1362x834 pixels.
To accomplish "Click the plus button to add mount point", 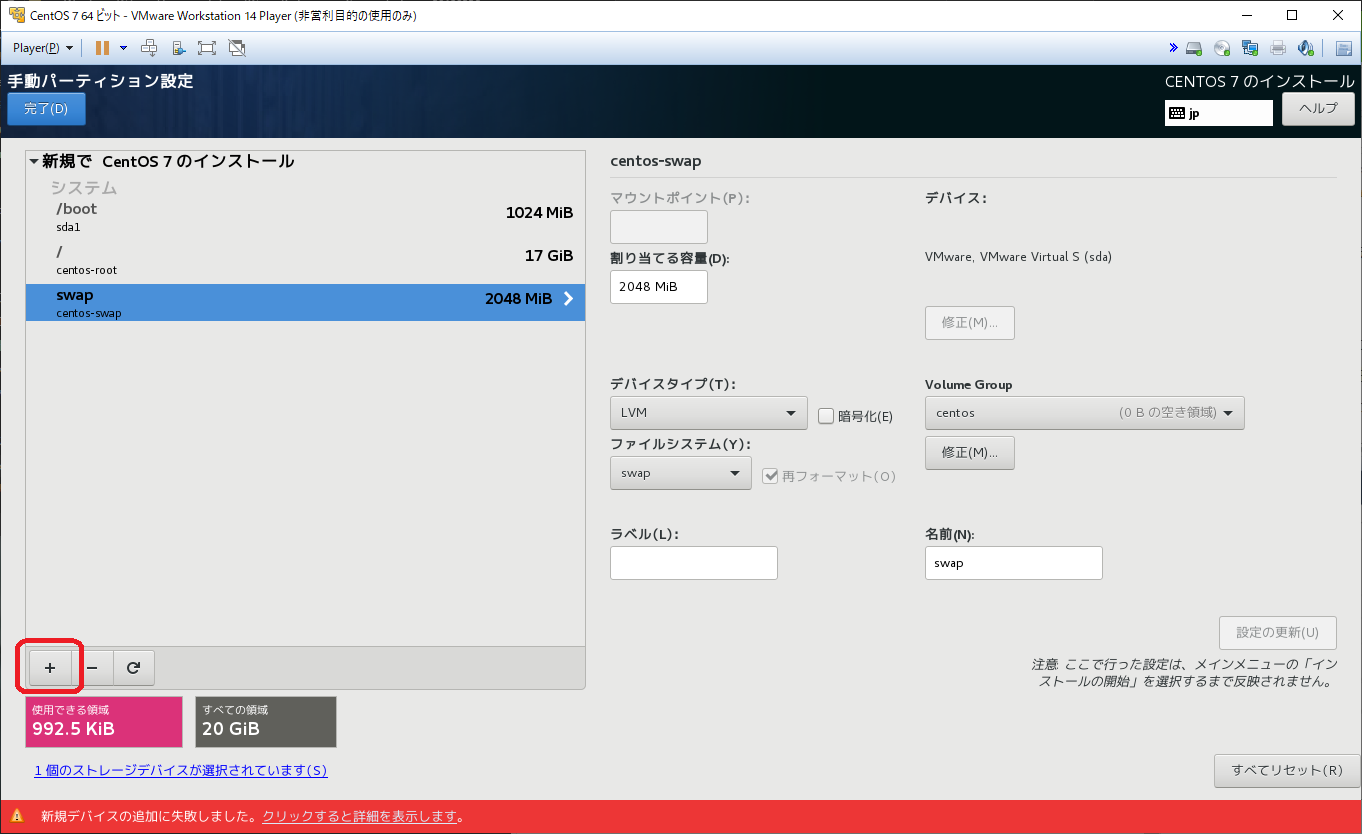I will click(50, 667).
